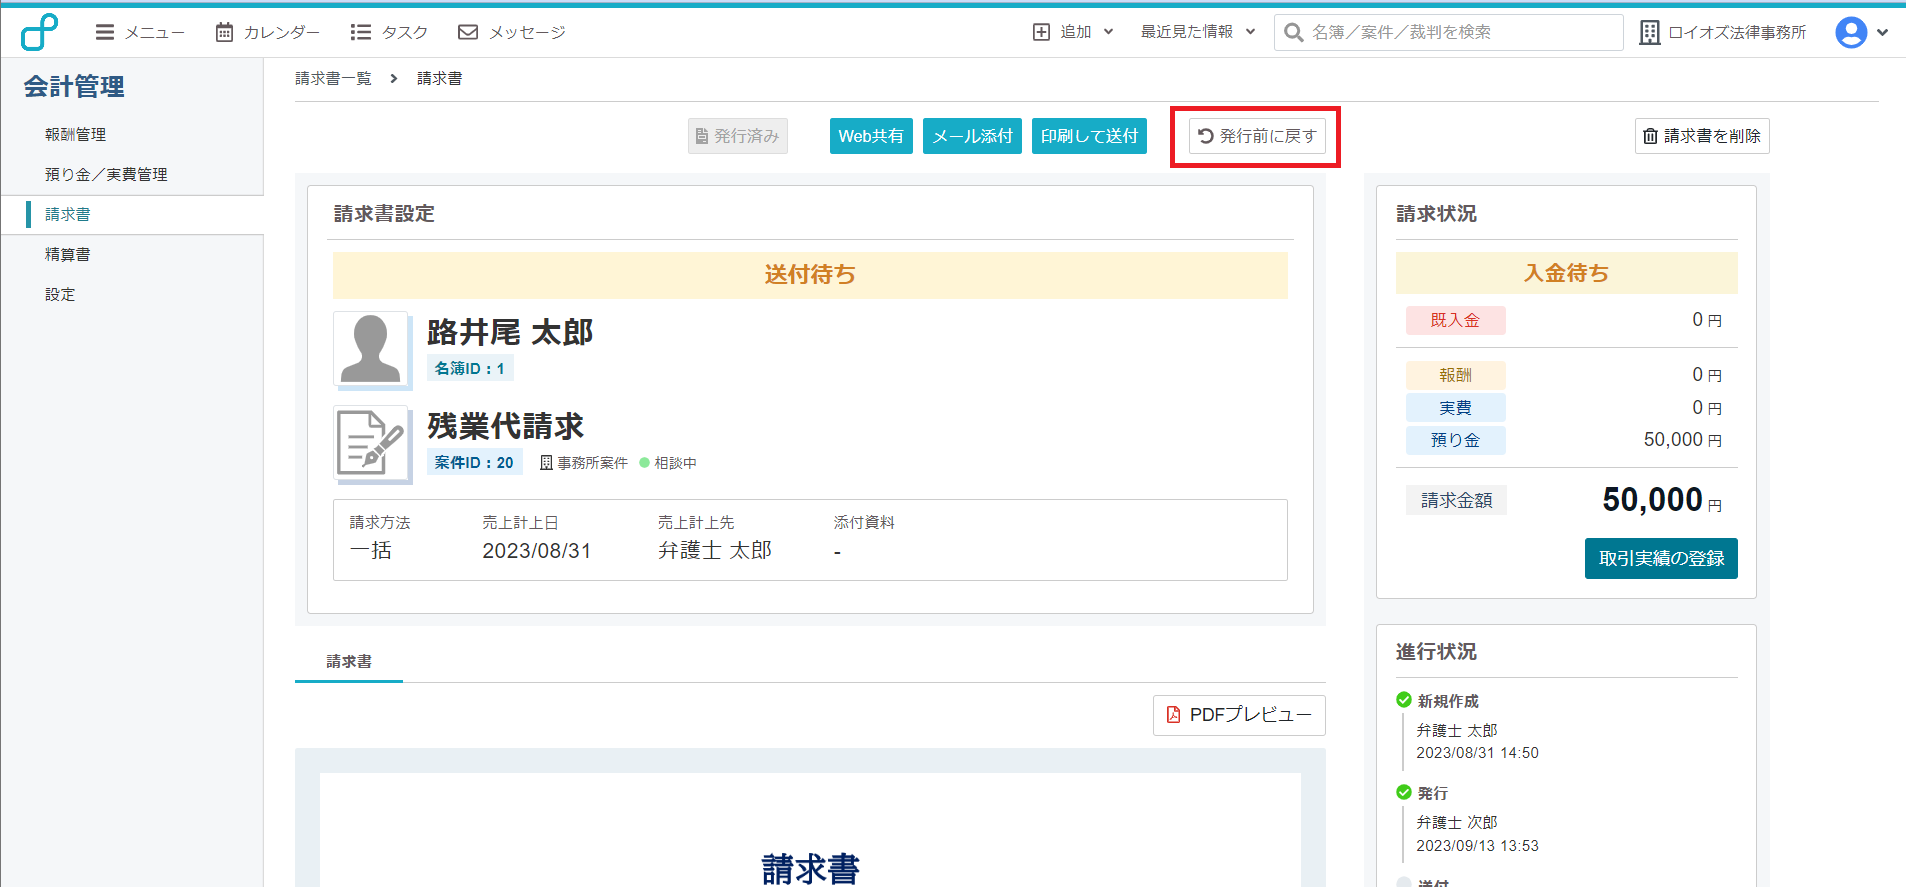
Task: Click the 2023/08/31 14:50 timestamp
Action: (1477, 753)
